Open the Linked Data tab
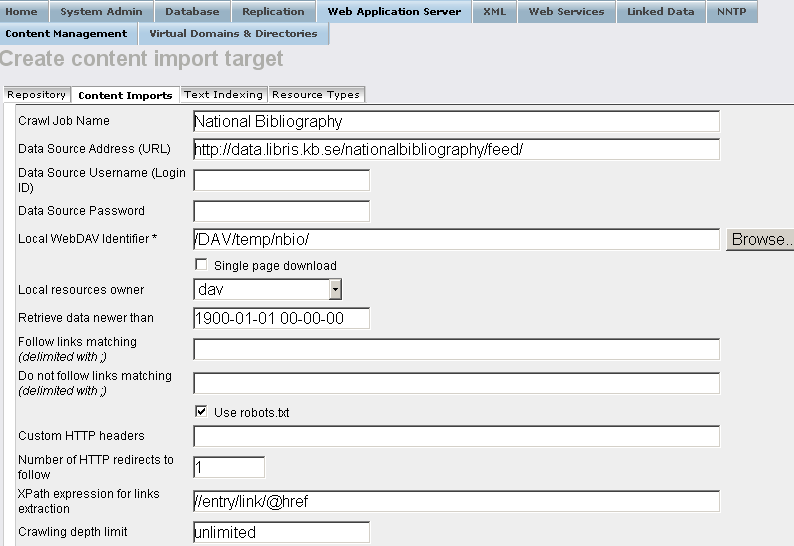 [660, 12]
